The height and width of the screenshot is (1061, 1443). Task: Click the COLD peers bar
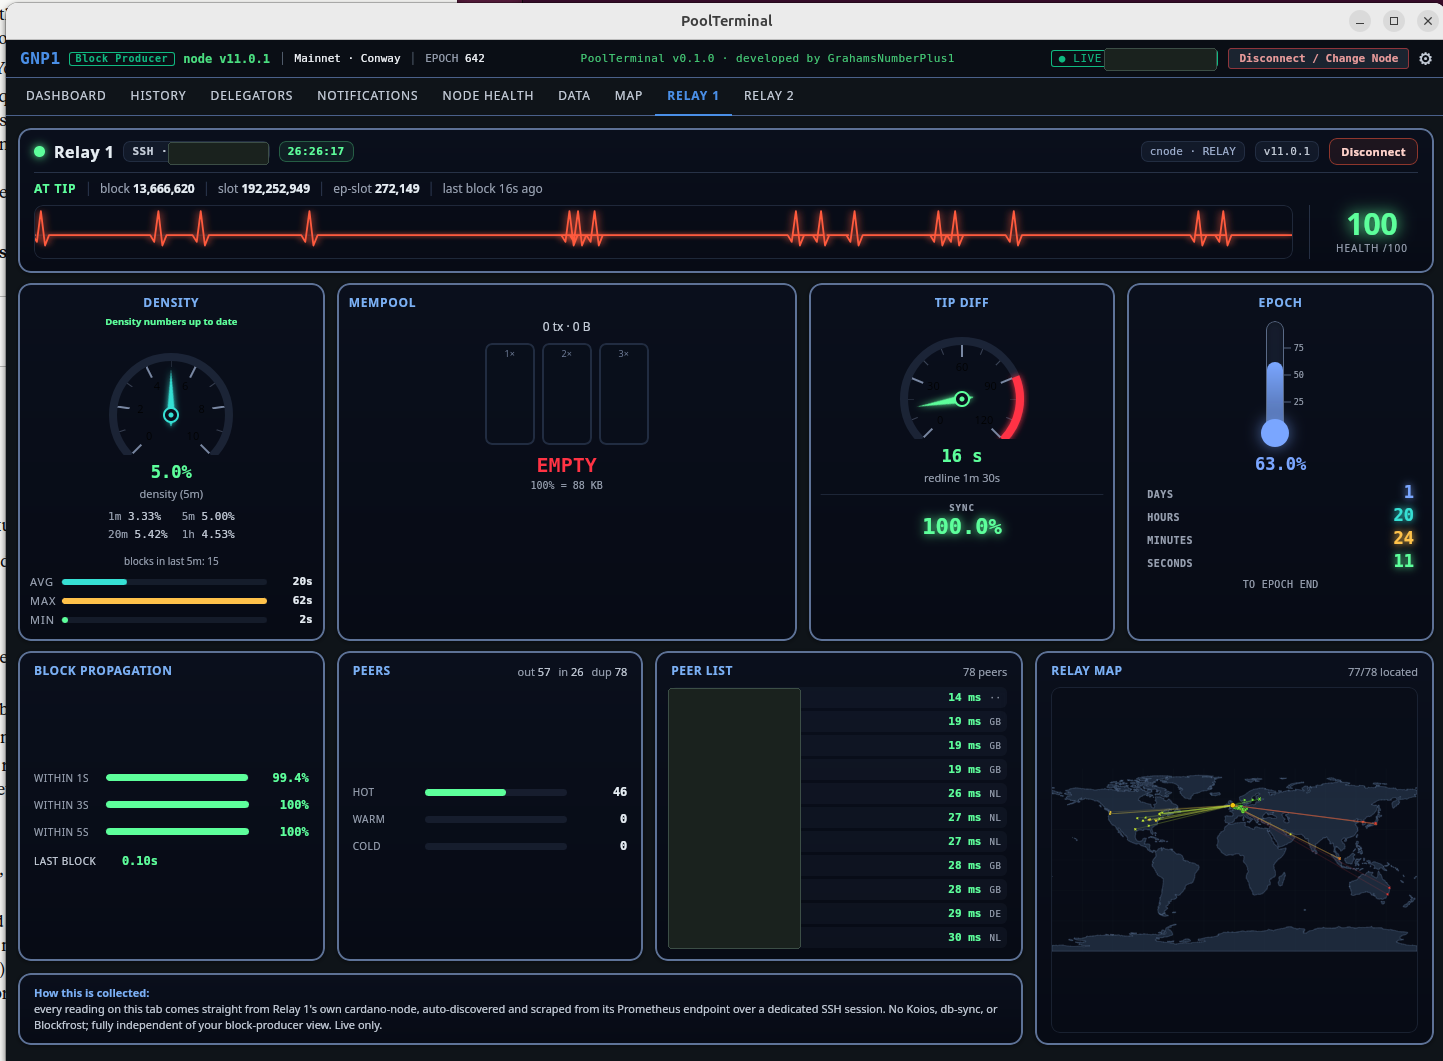click(x=496, y=846)
